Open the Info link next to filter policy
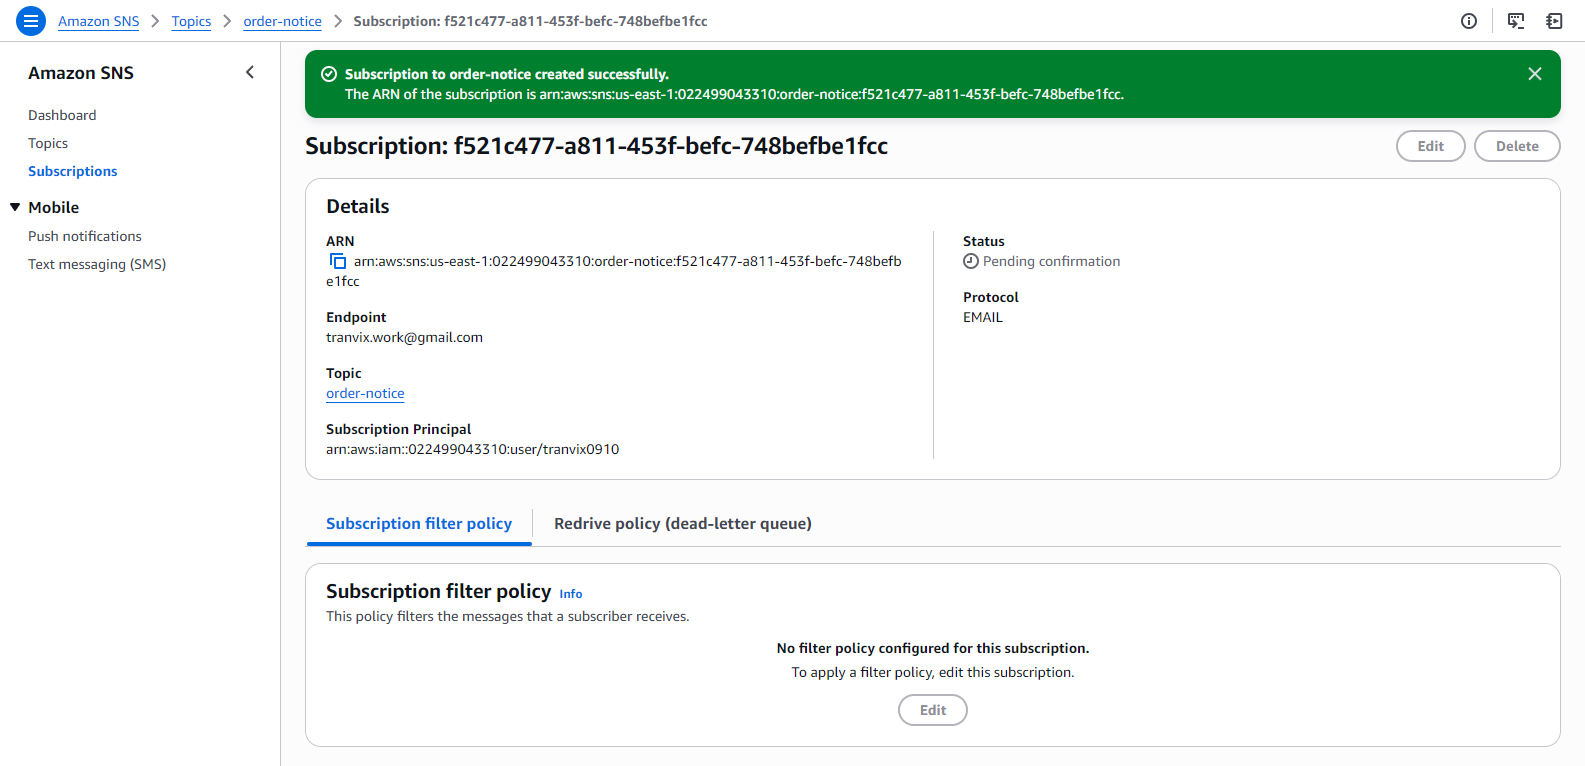 [x=571, y=594]
